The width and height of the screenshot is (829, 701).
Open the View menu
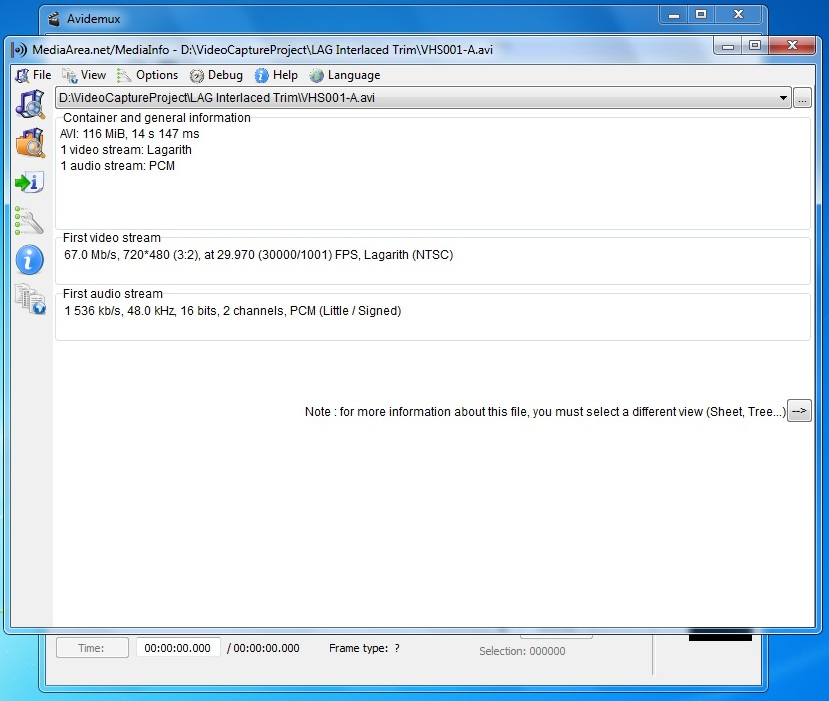click(x=84, y=75)
